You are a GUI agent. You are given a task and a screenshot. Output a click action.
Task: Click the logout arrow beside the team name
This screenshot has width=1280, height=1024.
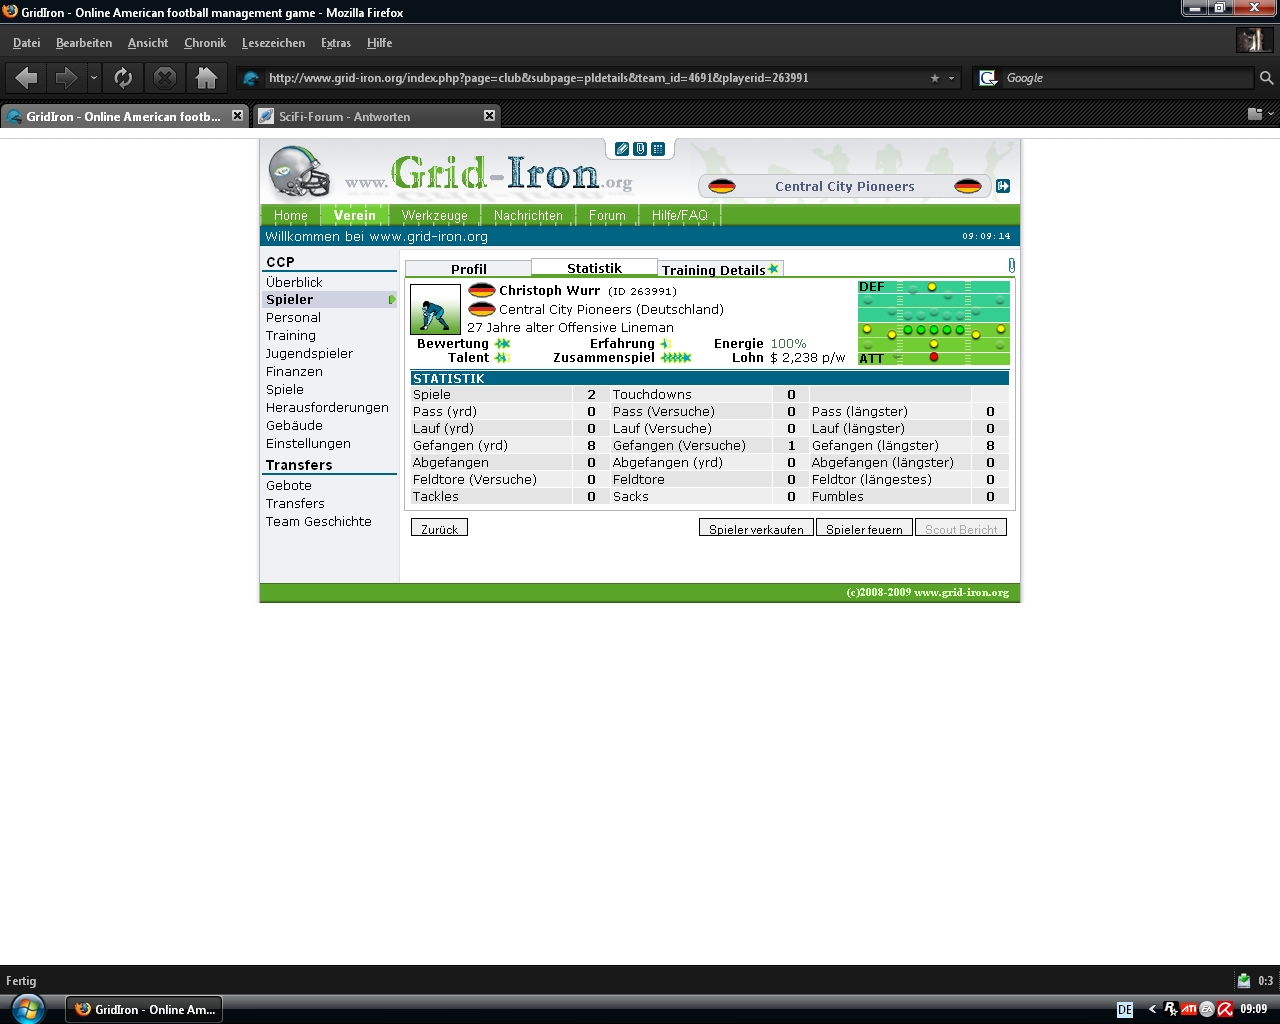(x=1003, y=186)
